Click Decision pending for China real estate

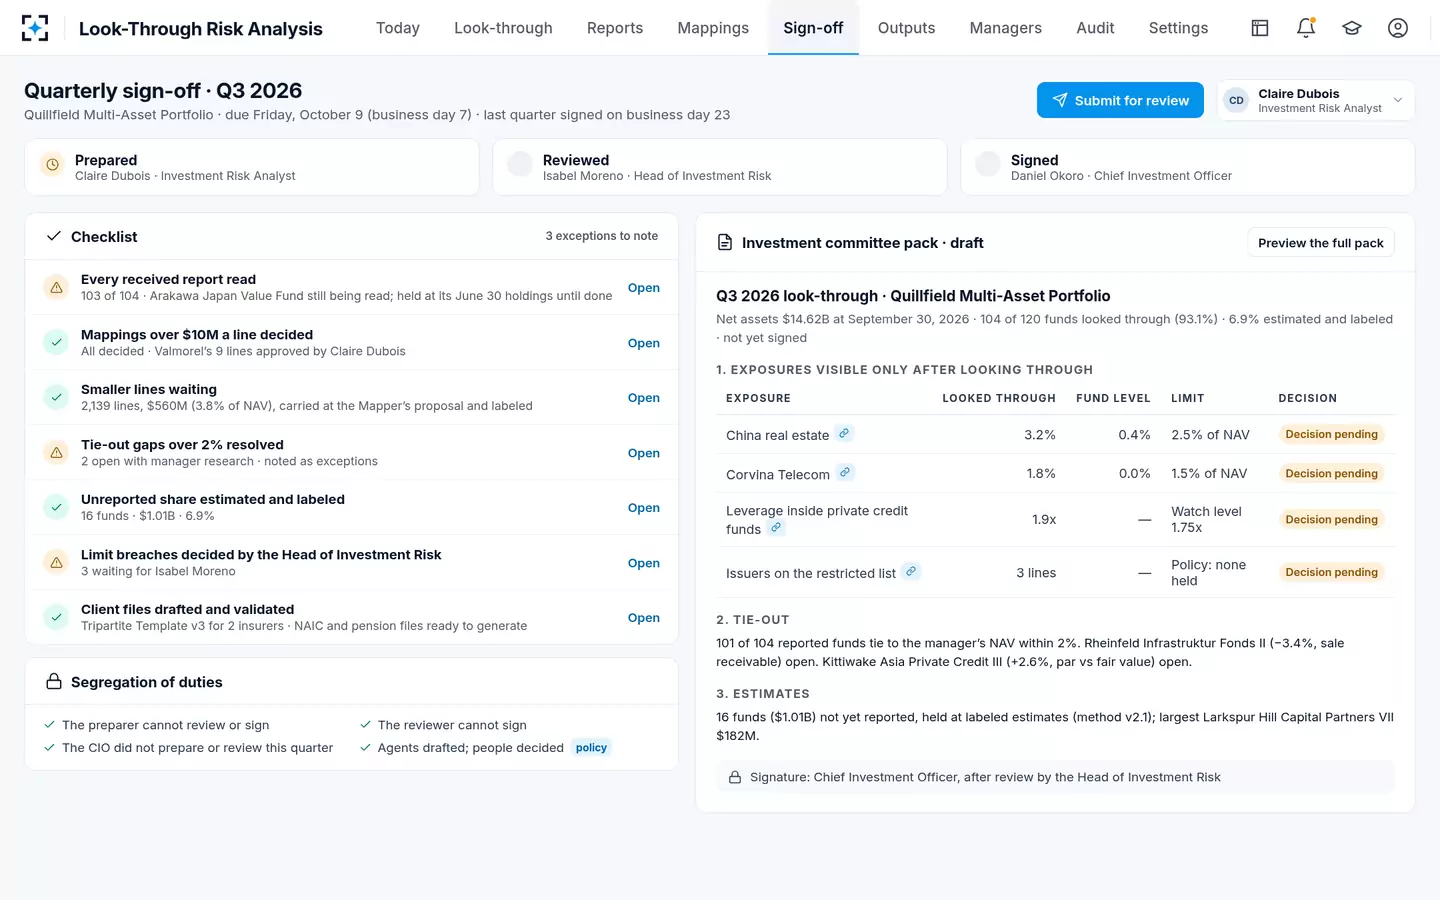click(1331, 434)
